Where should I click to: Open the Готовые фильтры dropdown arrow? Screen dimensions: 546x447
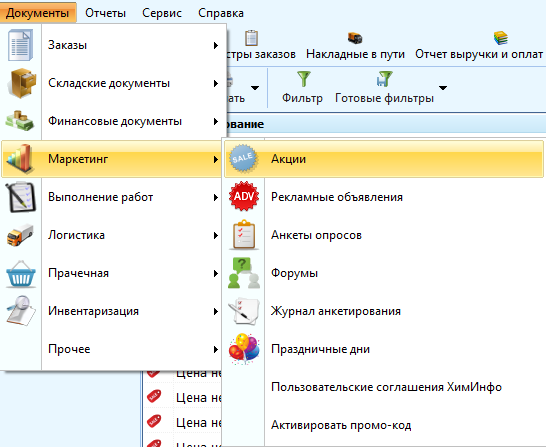(x=443, y=88)
